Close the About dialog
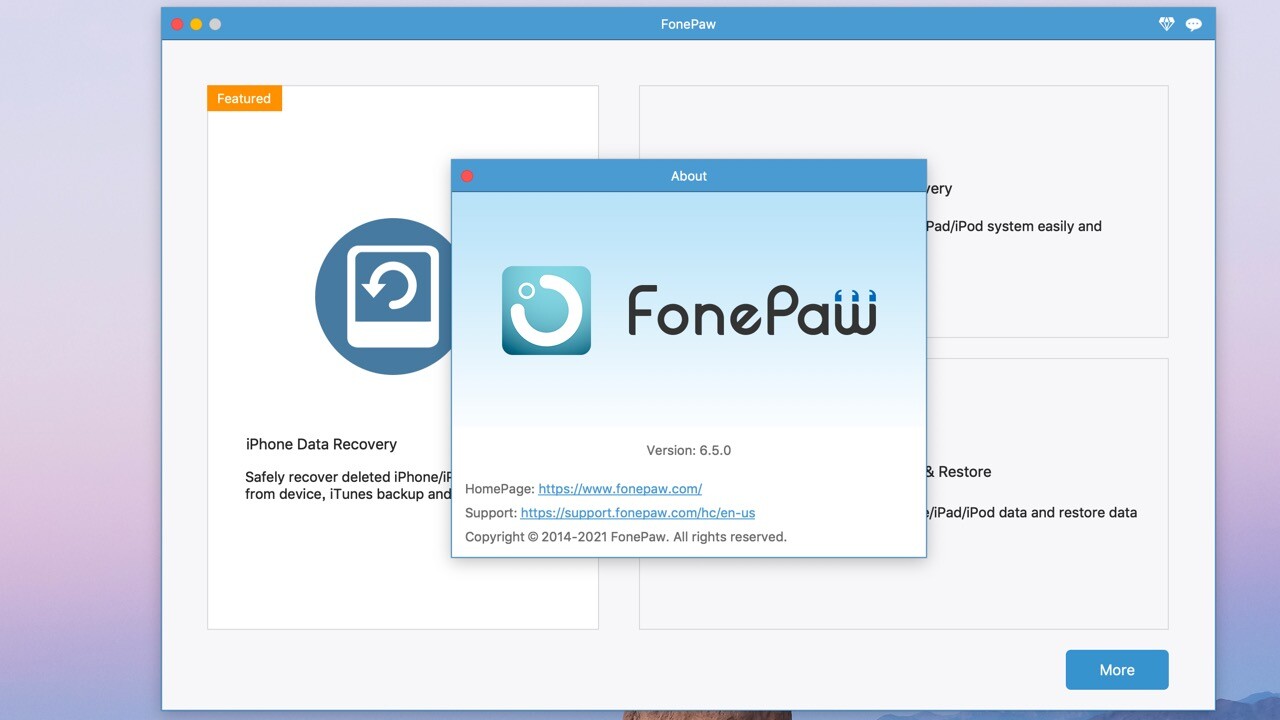The image size is (1280, 720). click(467, 176)
